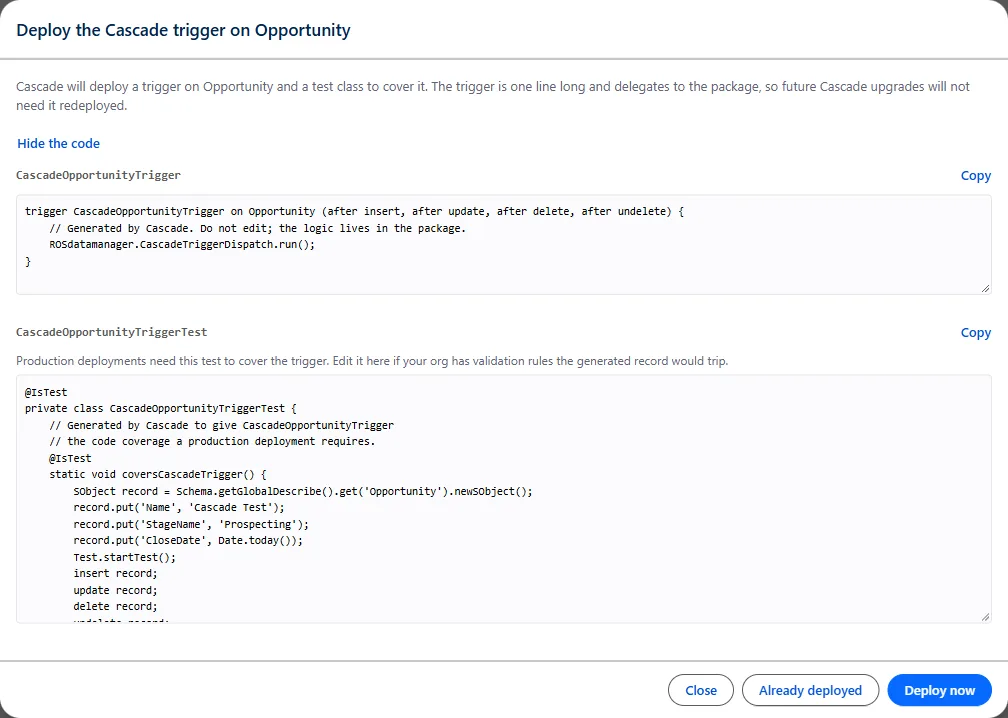Click the line record.put('StageName', 'Prospecting');
Viewport: 1008px width, 718px height.
pos(191,524)
